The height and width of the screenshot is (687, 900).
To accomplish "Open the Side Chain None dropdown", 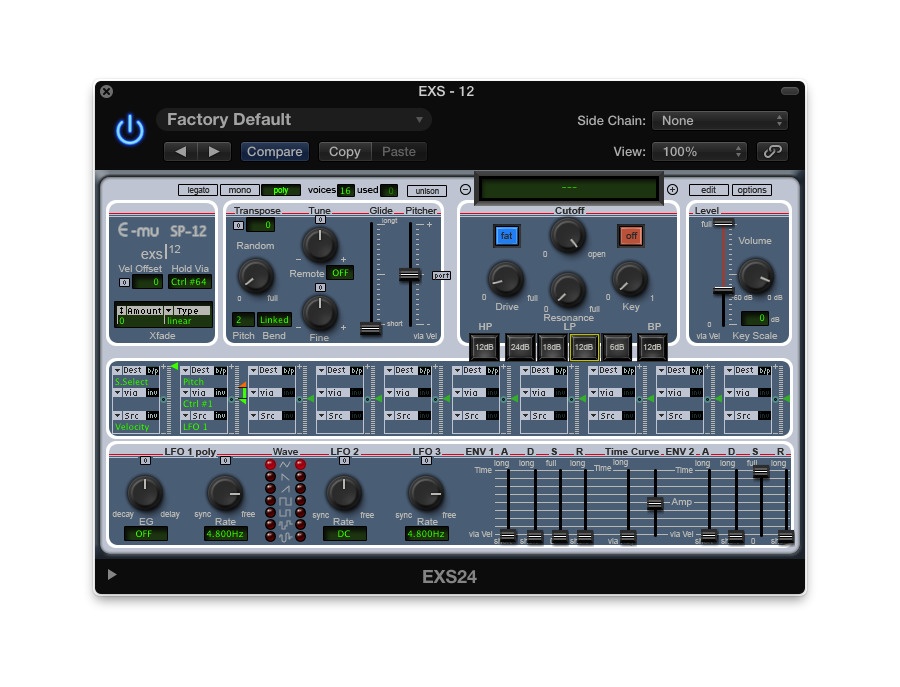I will tap(720, 121).
